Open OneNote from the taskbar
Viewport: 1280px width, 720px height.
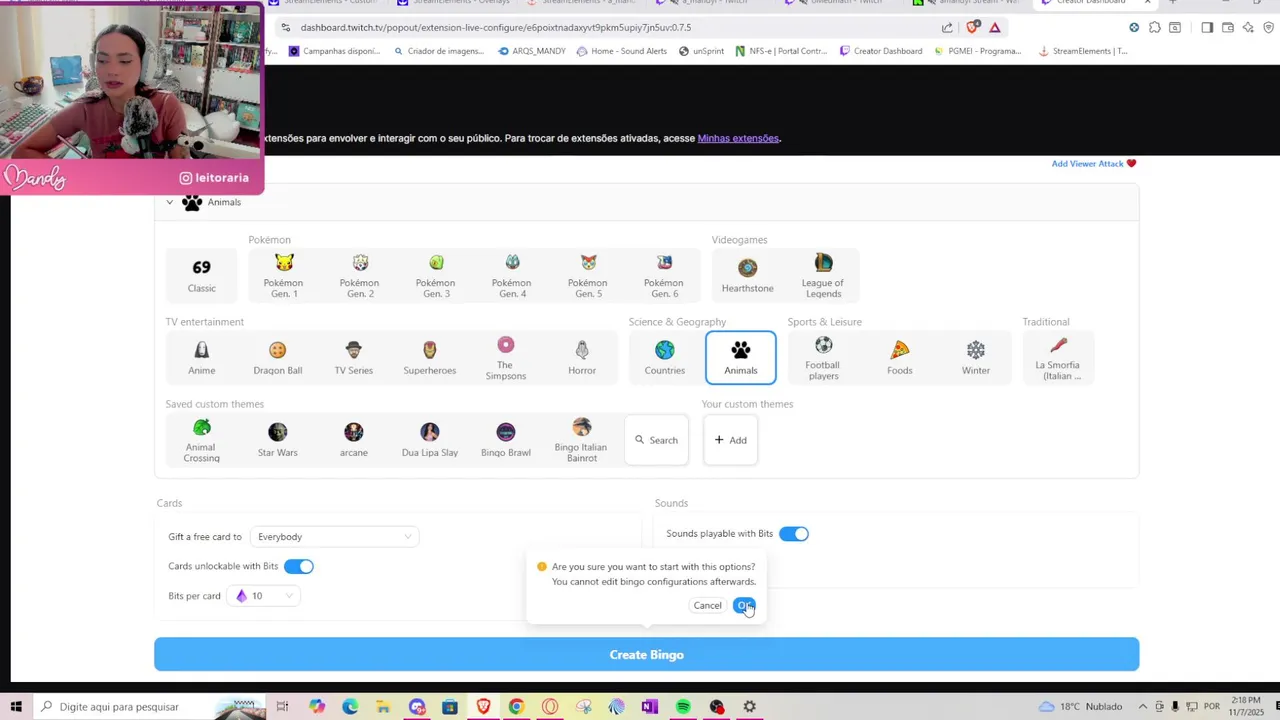tap(650, 706)
